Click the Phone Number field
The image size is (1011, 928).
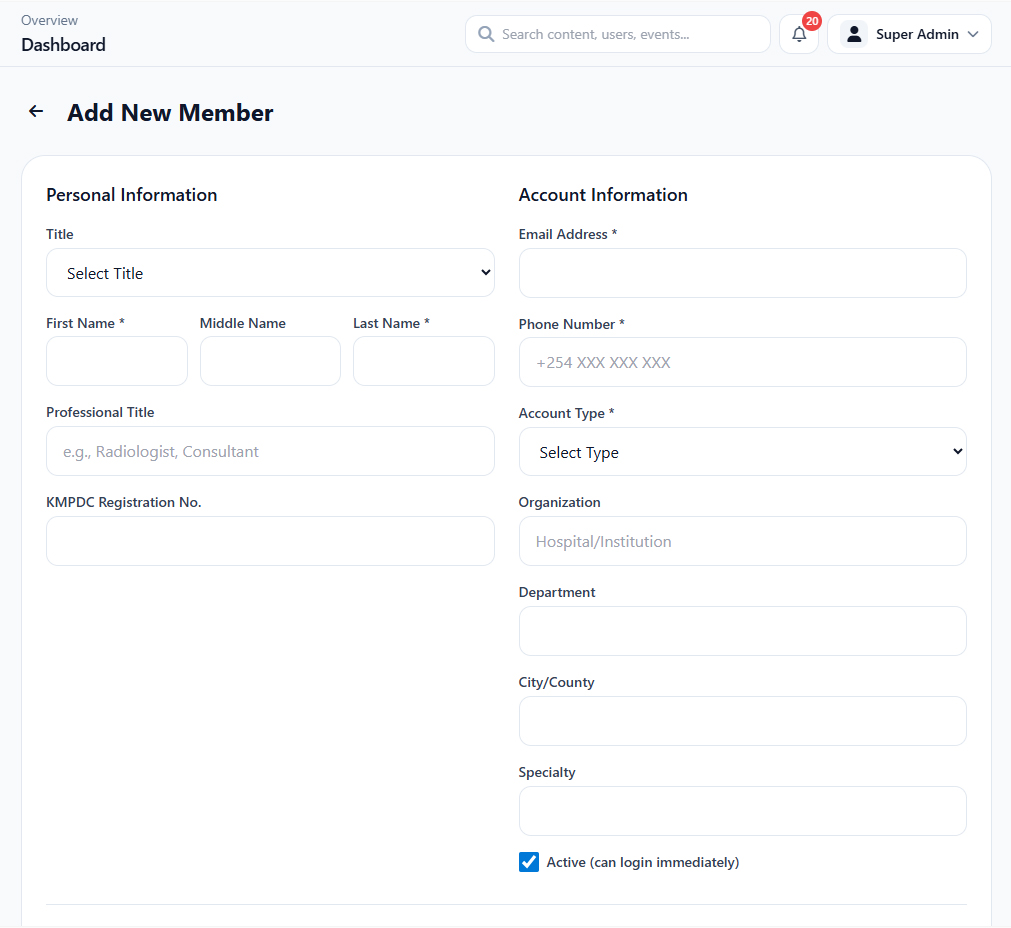pyautogui.click(x=742, y=362)
